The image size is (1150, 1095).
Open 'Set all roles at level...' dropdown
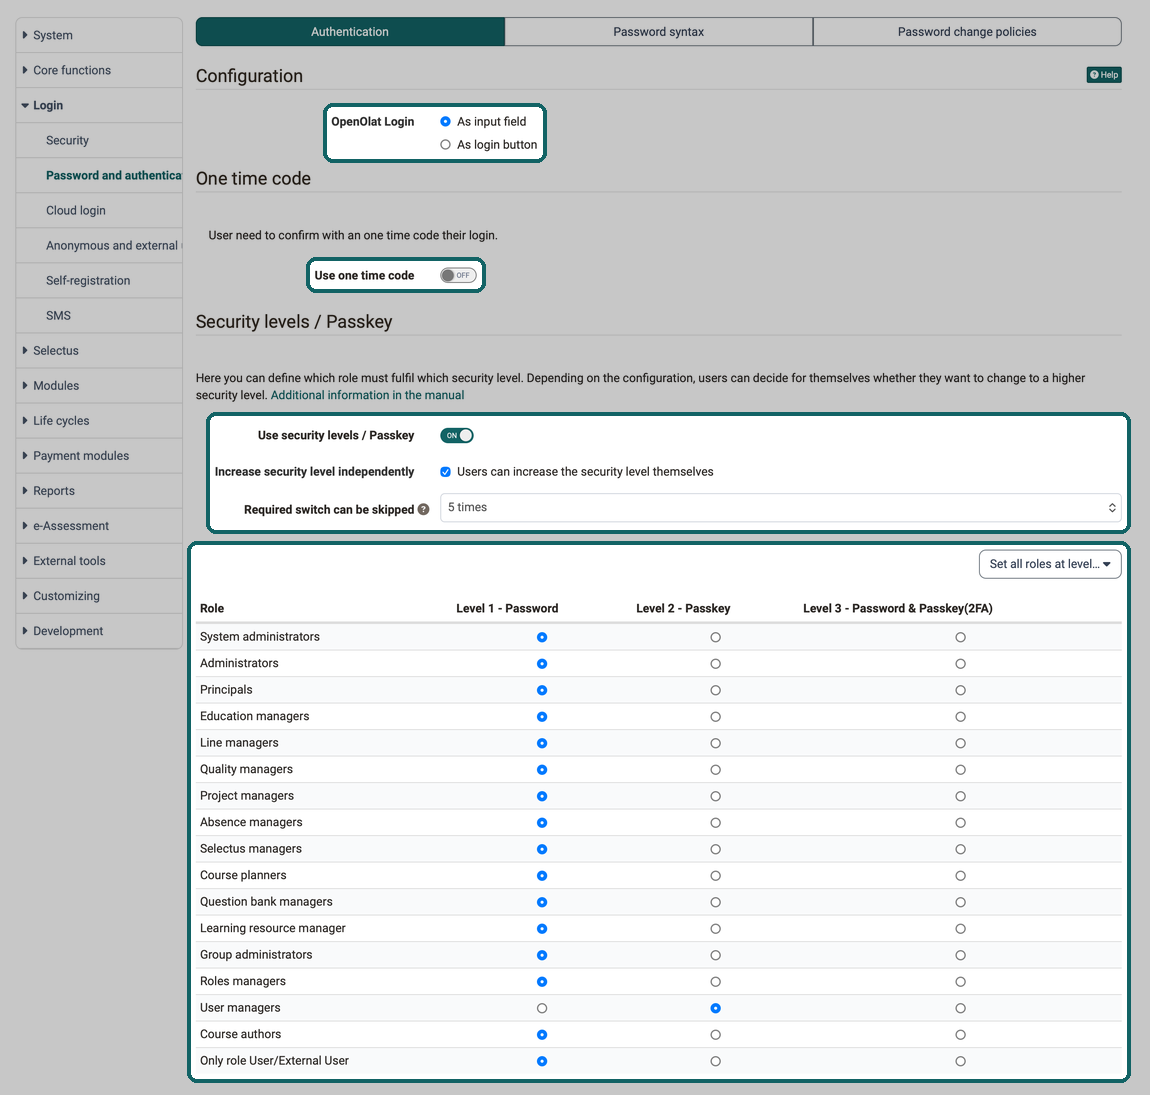pyautogui.click(x=1050, y=564)
